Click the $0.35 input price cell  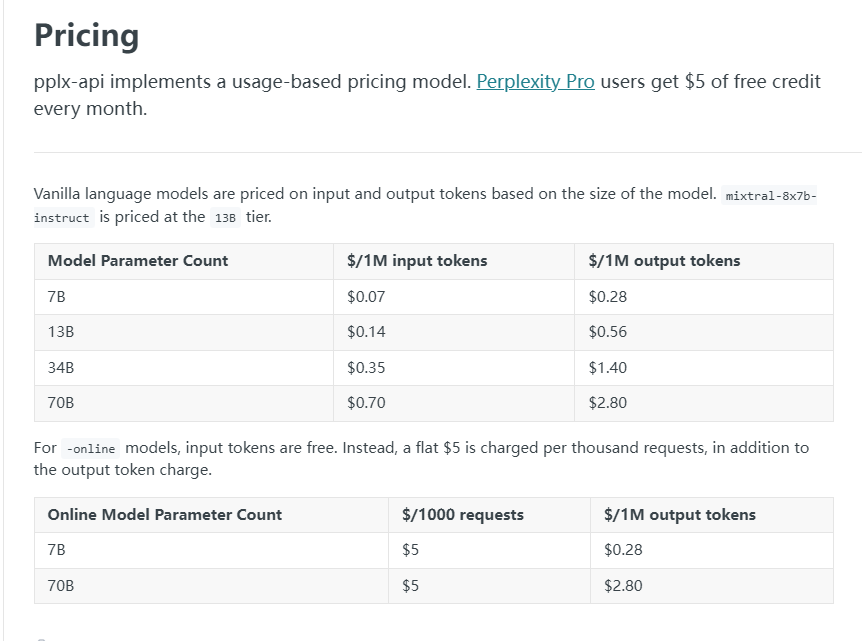coord(366,368)
